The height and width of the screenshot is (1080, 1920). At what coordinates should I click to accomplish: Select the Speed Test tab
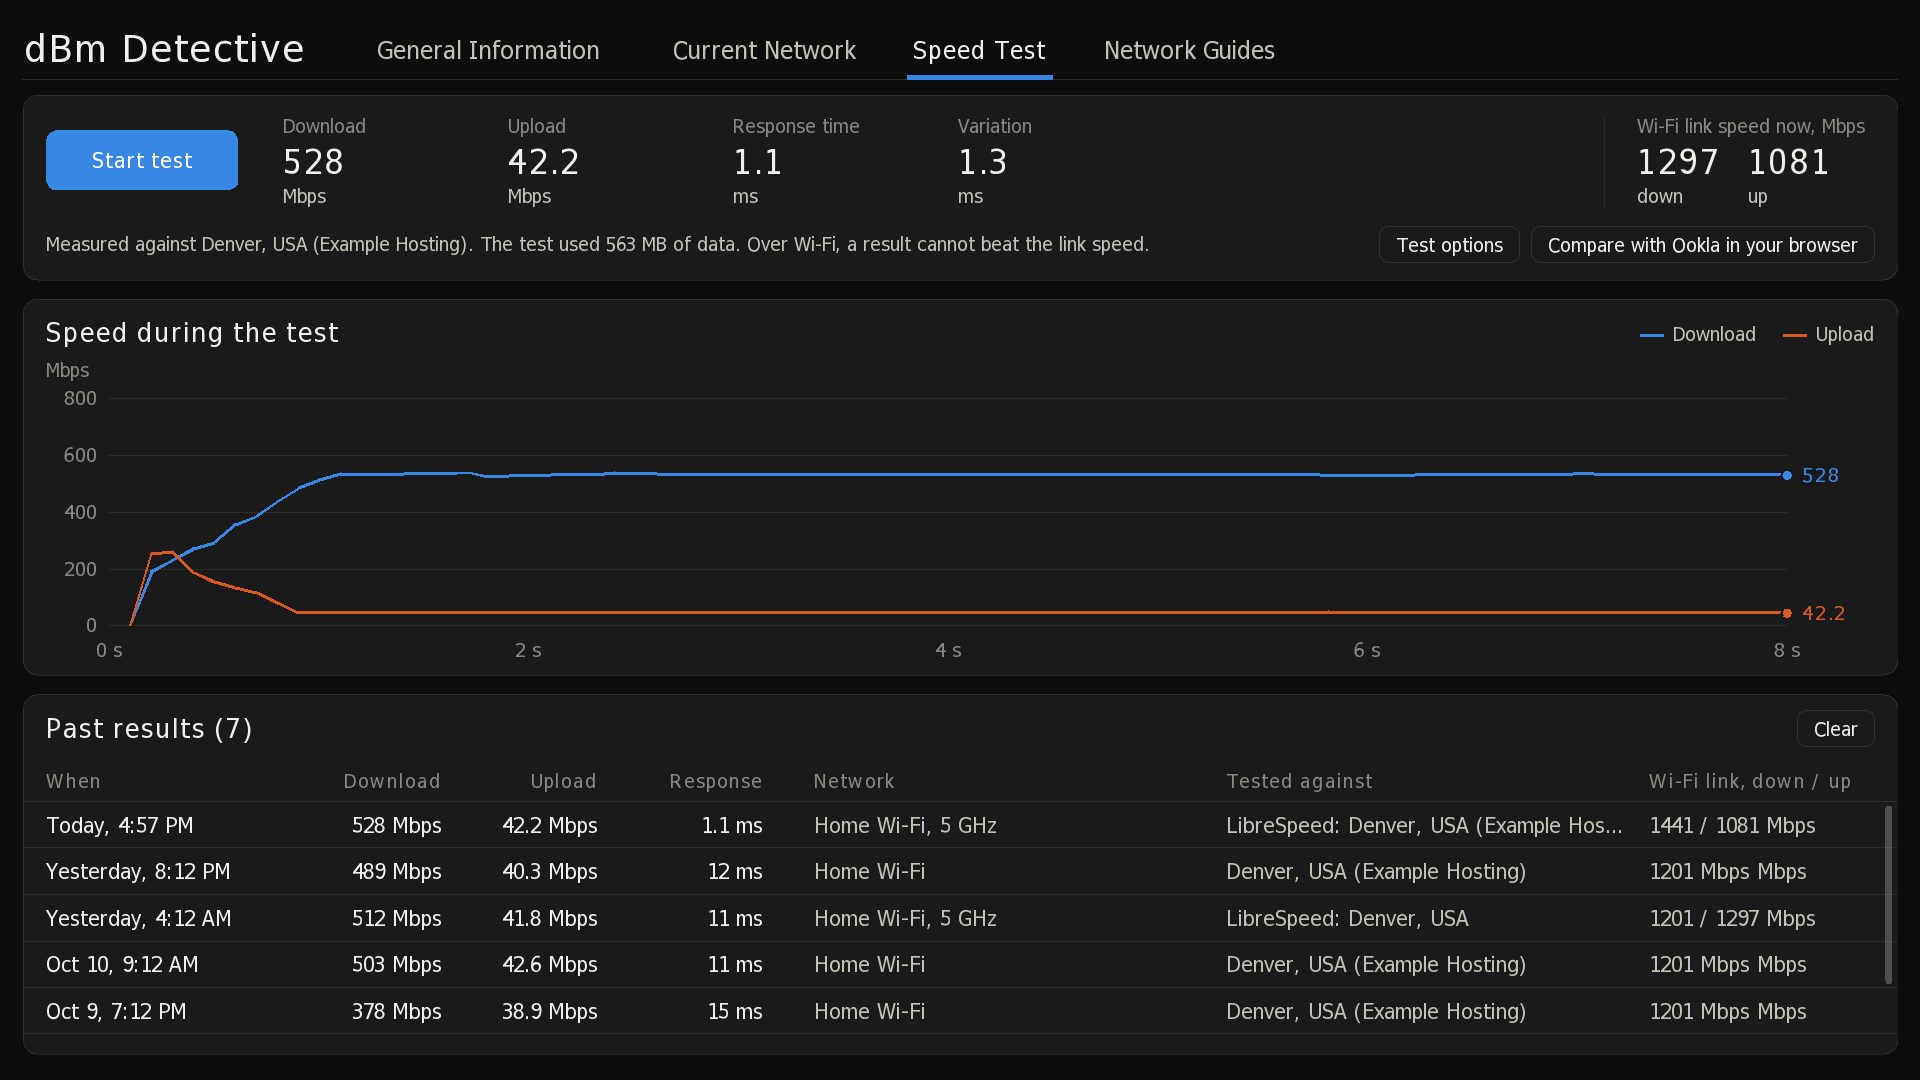click(979, 50)
